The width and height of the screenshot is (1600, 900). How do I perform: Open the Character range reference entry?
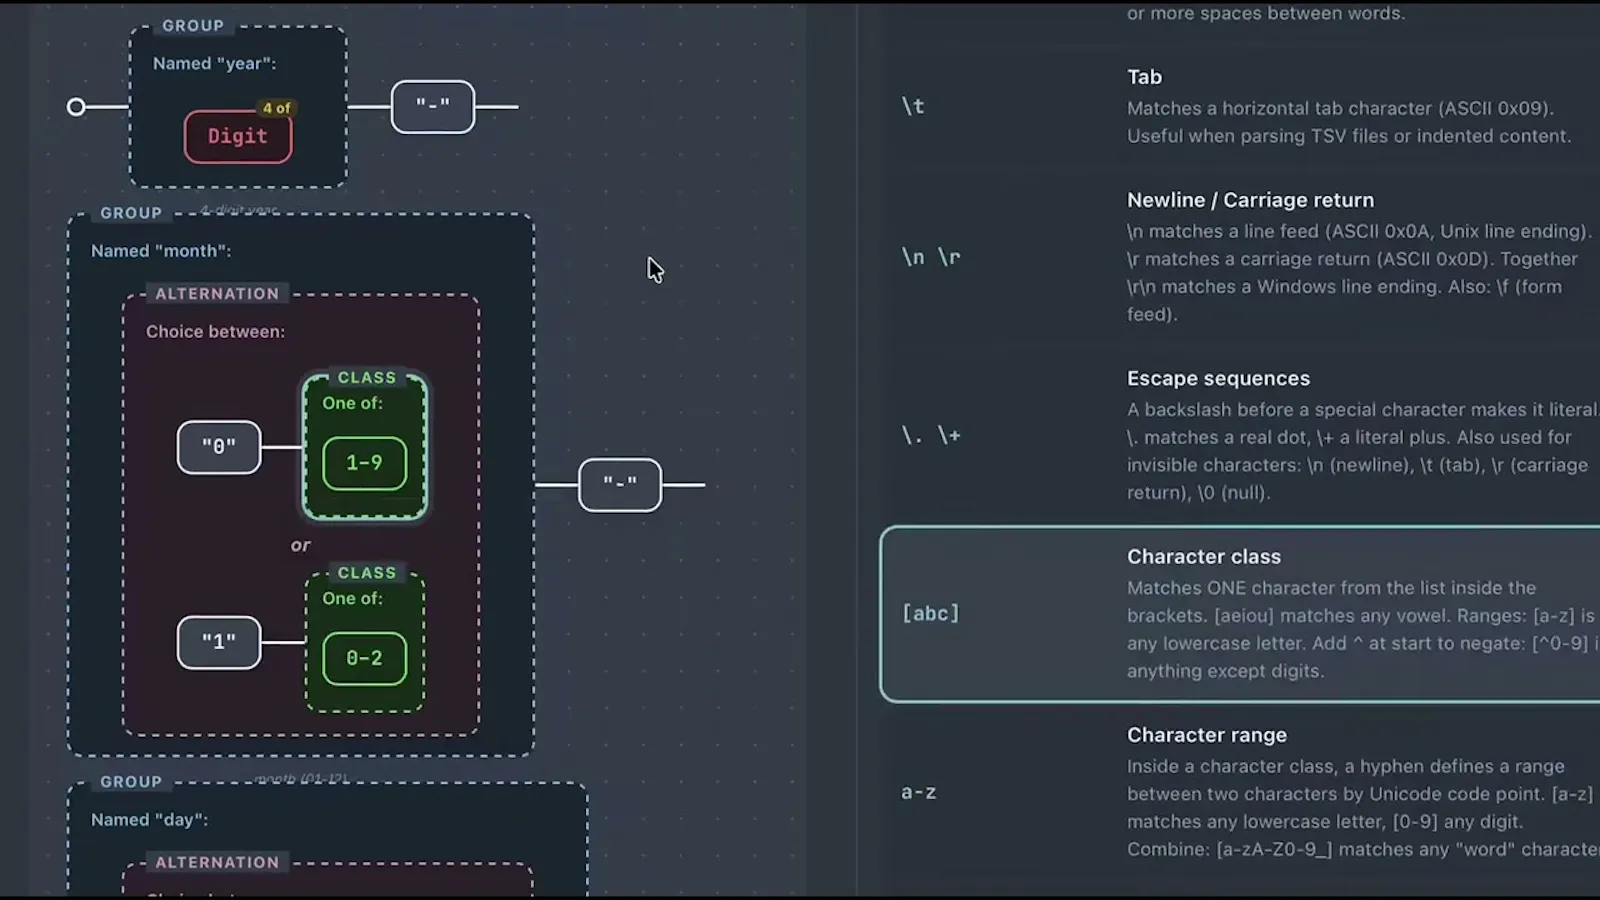click(1240, 792)
